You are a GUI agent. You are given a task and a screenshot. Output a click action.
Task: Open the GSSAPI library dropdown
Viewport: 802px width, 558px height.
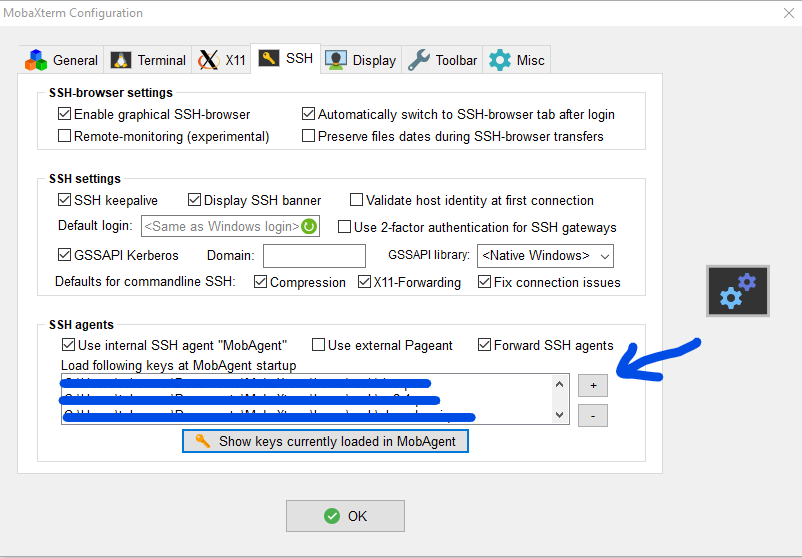tap(545, 256)
